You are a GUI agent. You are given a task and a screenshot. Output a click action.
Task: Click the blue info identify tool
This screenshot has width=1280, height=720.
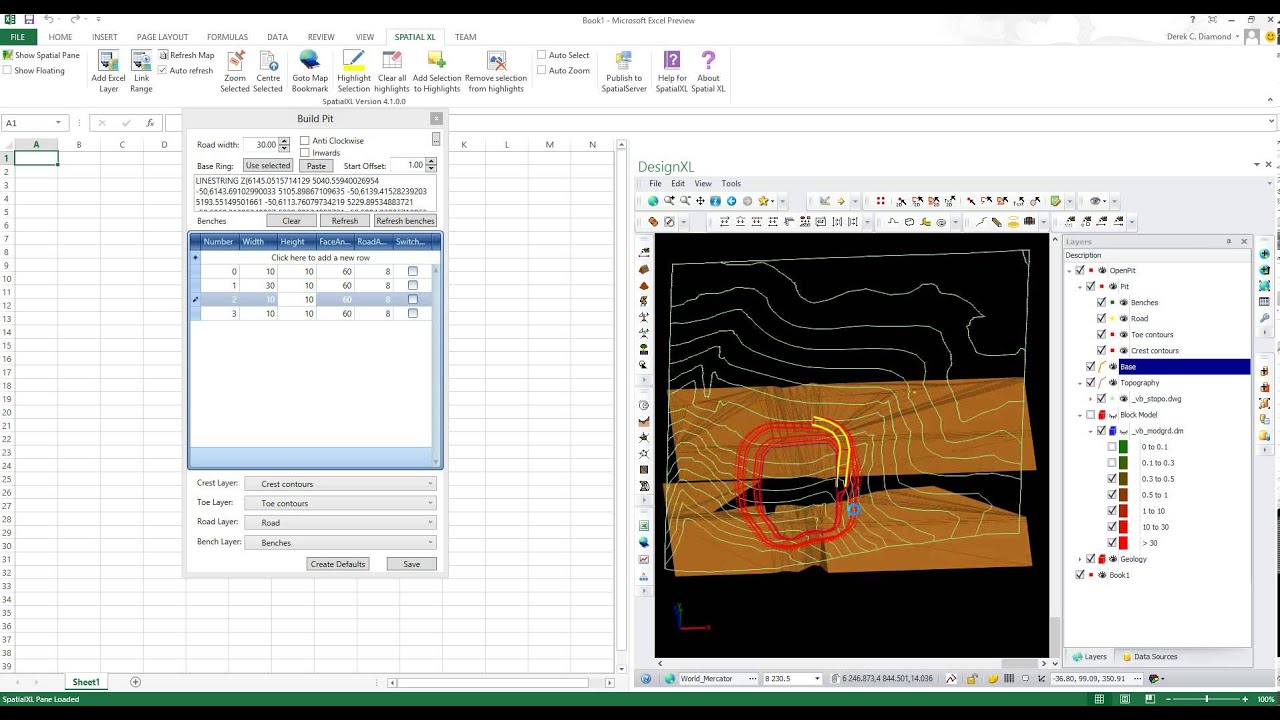(715, 201)
